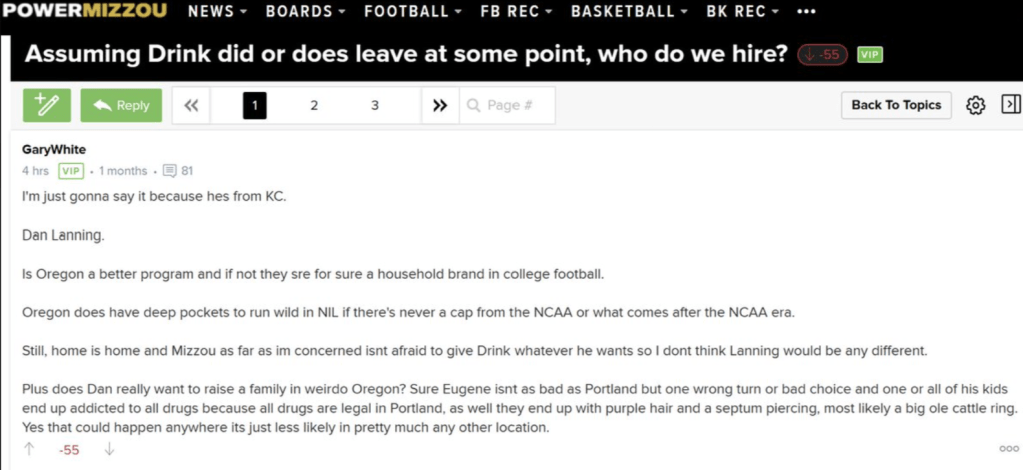Go to page 2 of thread
The width and height of the screenshot is (1023, 470).
pos(314,105)
